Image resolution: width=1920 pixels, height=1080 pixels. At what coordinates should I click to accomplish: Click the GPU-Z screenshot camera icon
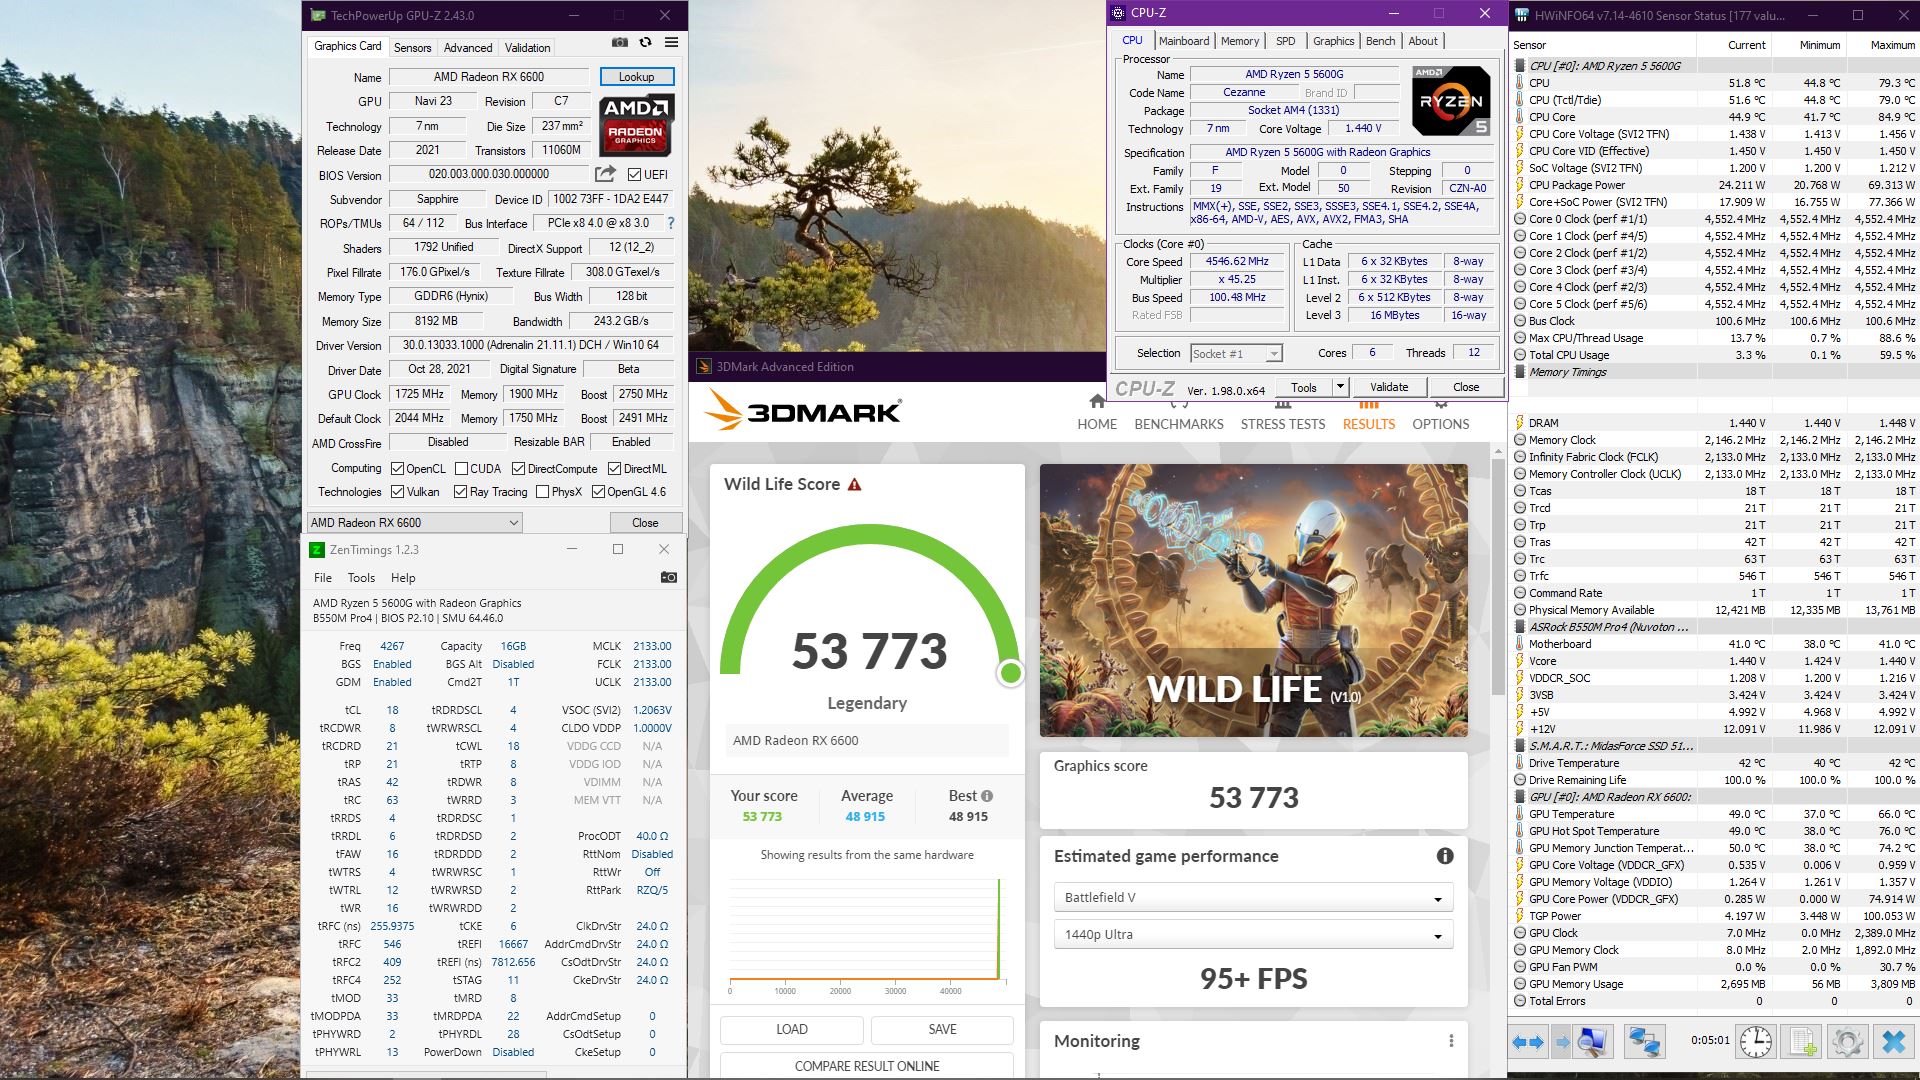[x=620, y=43]
